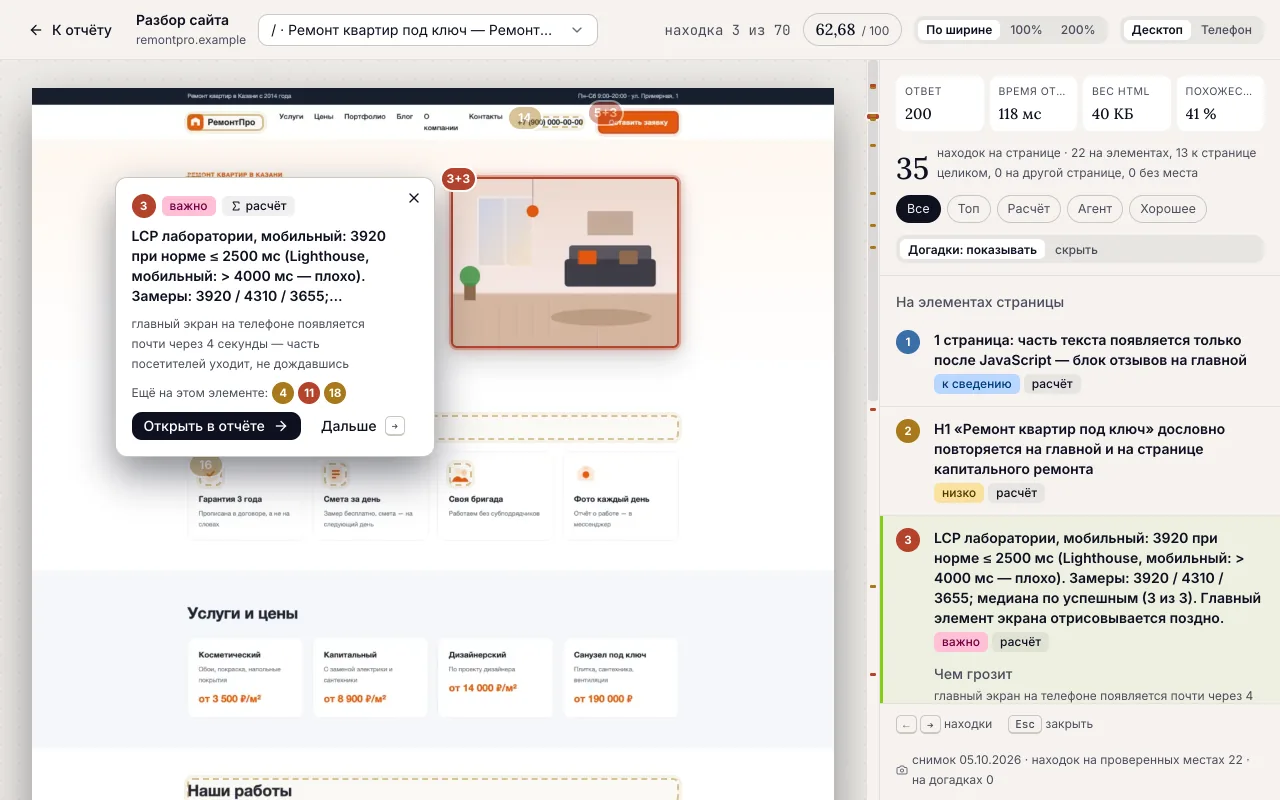Viewport: 1280px width, 800px height.
Task: Click the important tag важно in popup
Action: [188, 206]
